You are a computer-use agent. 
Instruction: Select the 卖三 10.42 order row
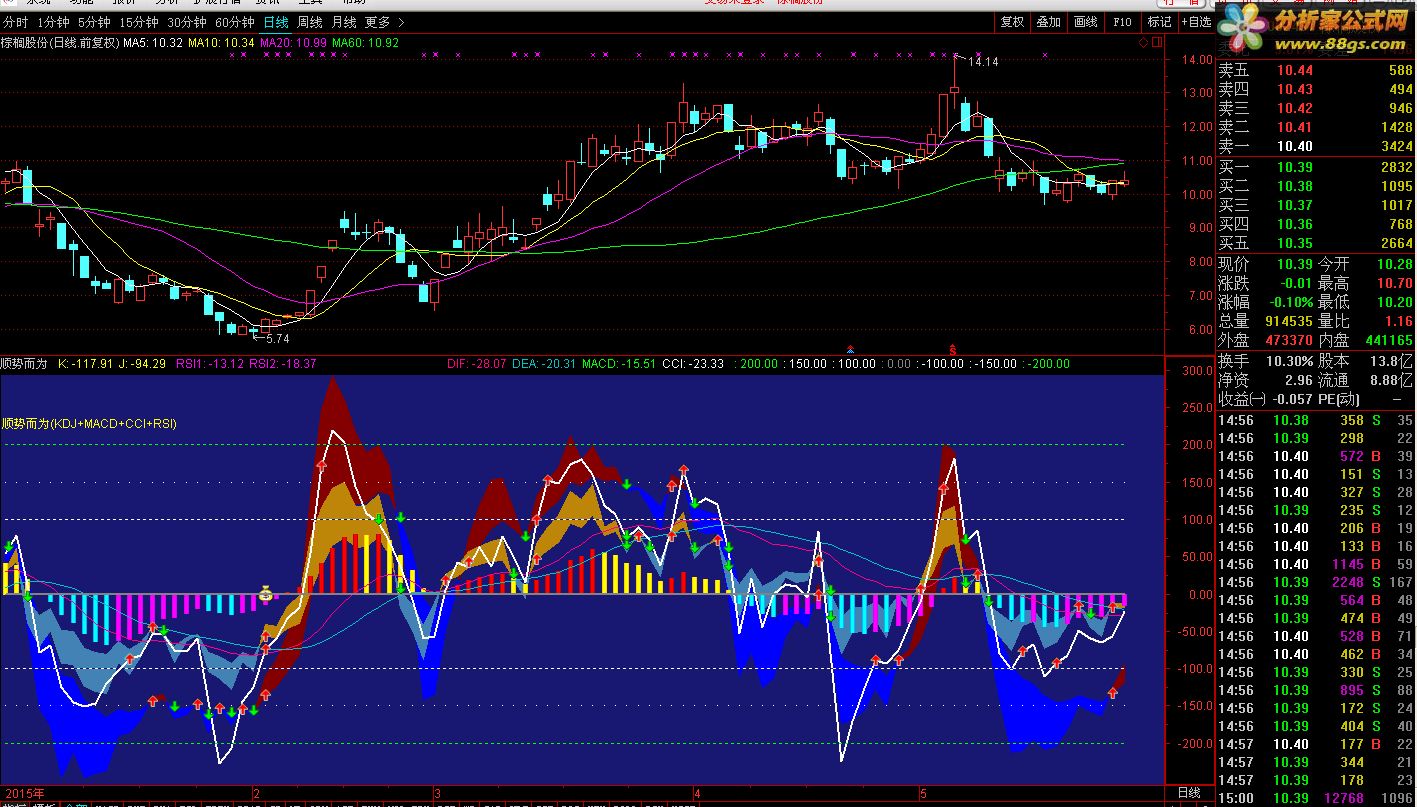tap(1316, 108)
